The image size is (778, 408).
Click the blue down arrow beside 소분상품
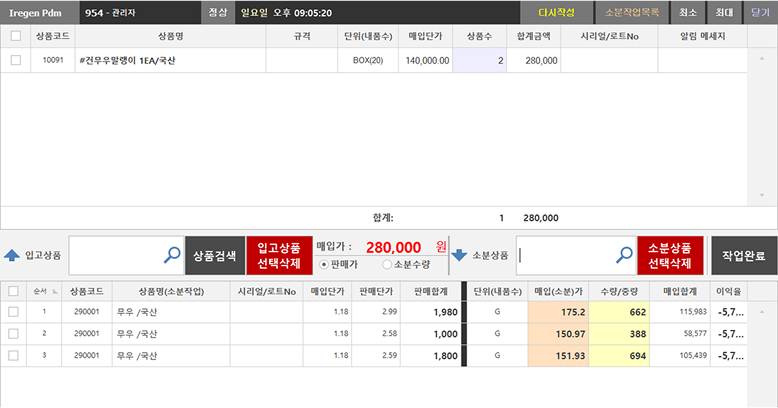tap(460, 255)
